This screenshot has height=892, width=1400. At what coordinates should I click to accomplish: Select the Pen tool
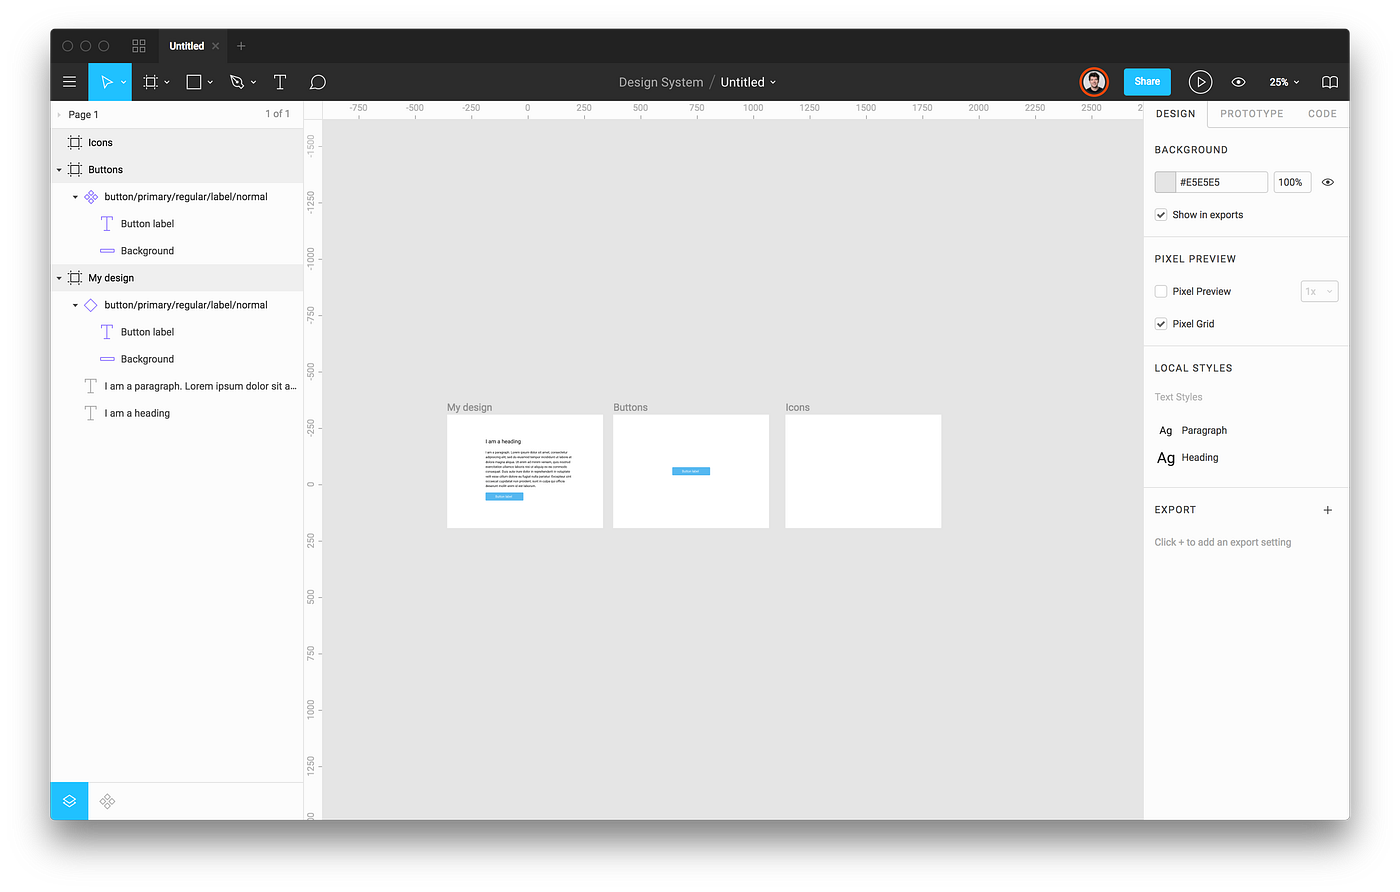237,82
